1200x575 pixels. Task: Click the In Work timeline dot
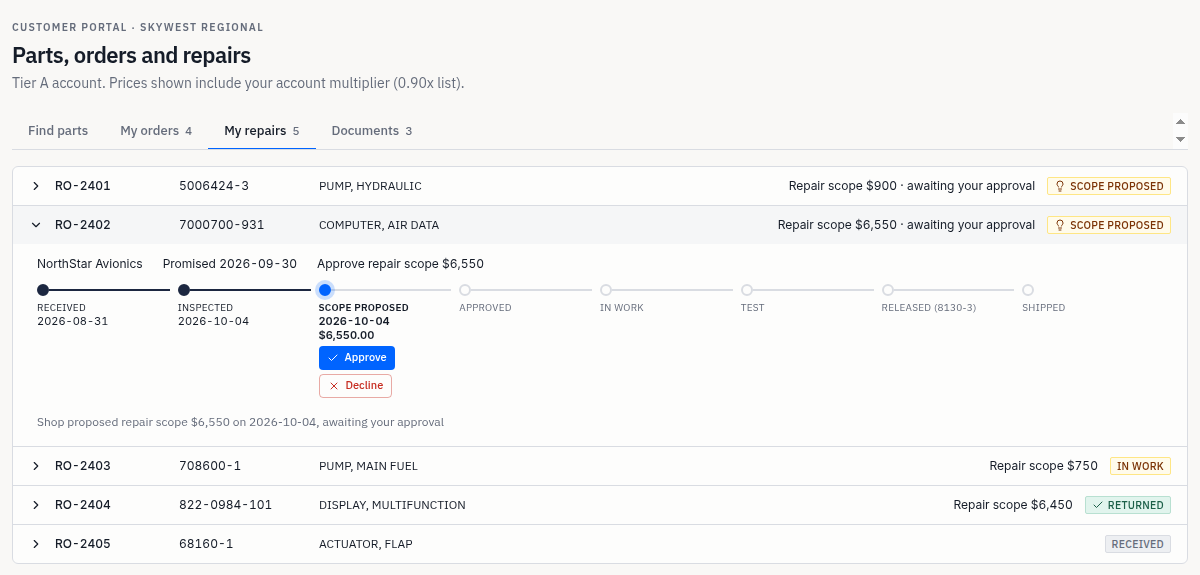606,290
